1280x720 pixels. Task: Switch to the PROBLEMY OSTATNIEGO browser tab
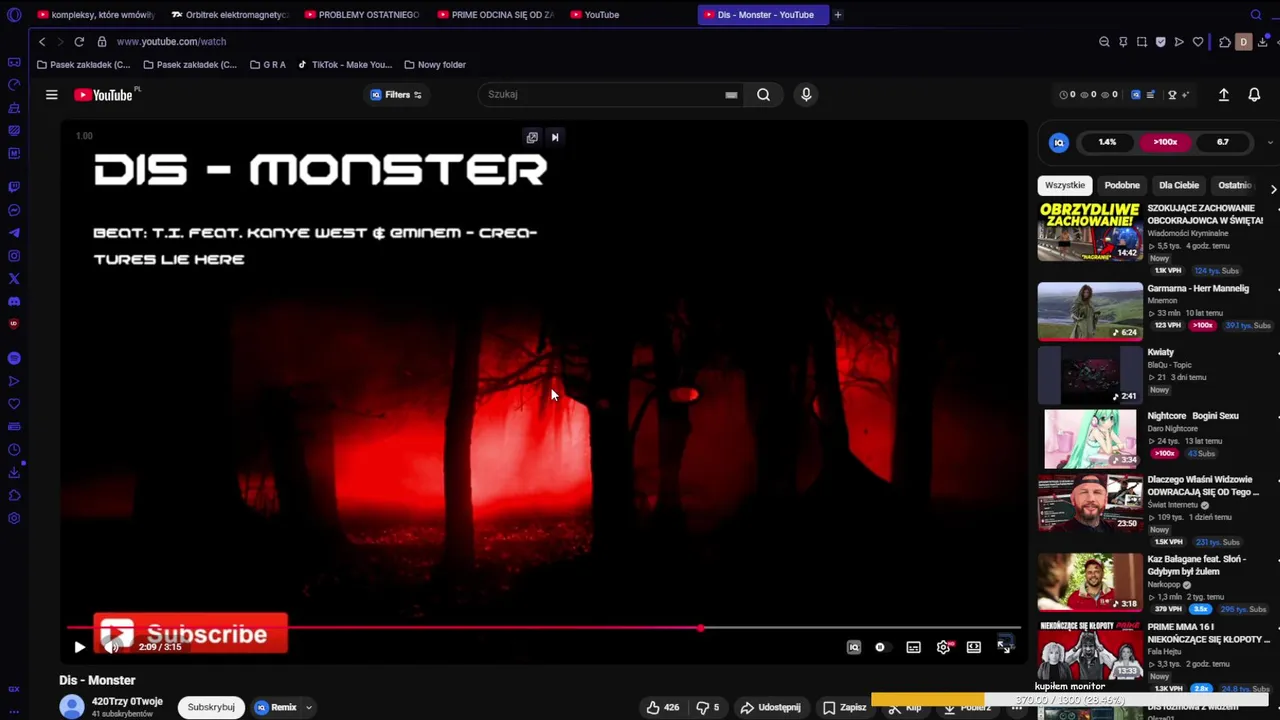point(362,15)
